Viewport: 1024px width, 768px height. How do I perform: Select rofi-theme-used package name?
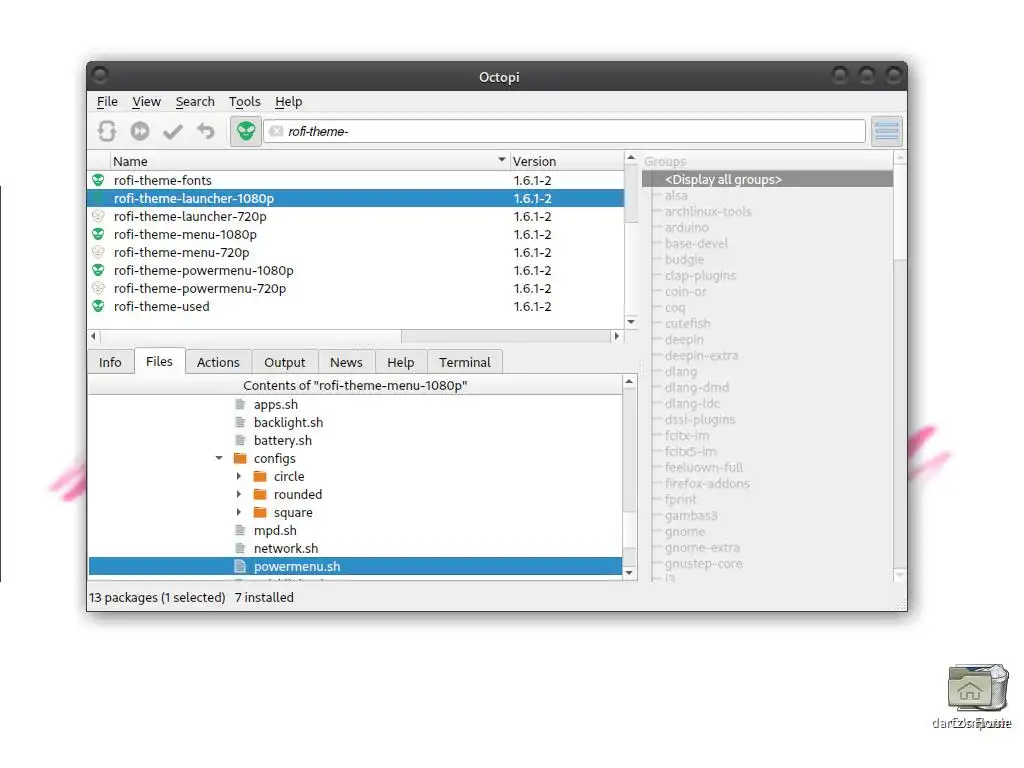click(x=161, y=306)
